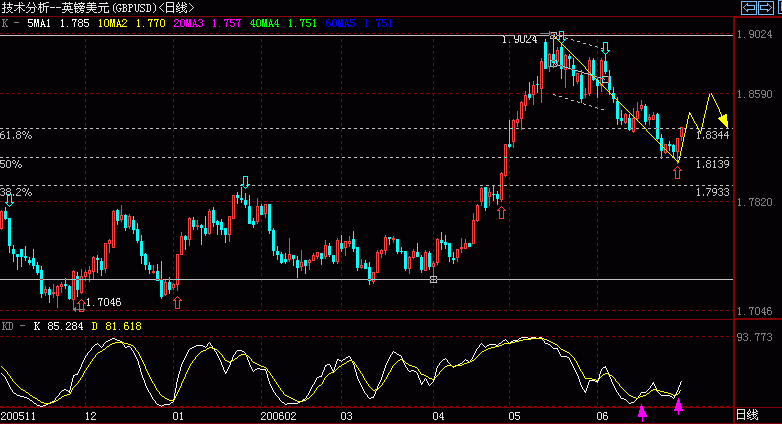
Task: Click the 93.773 KD axis value
Action: 755,337
